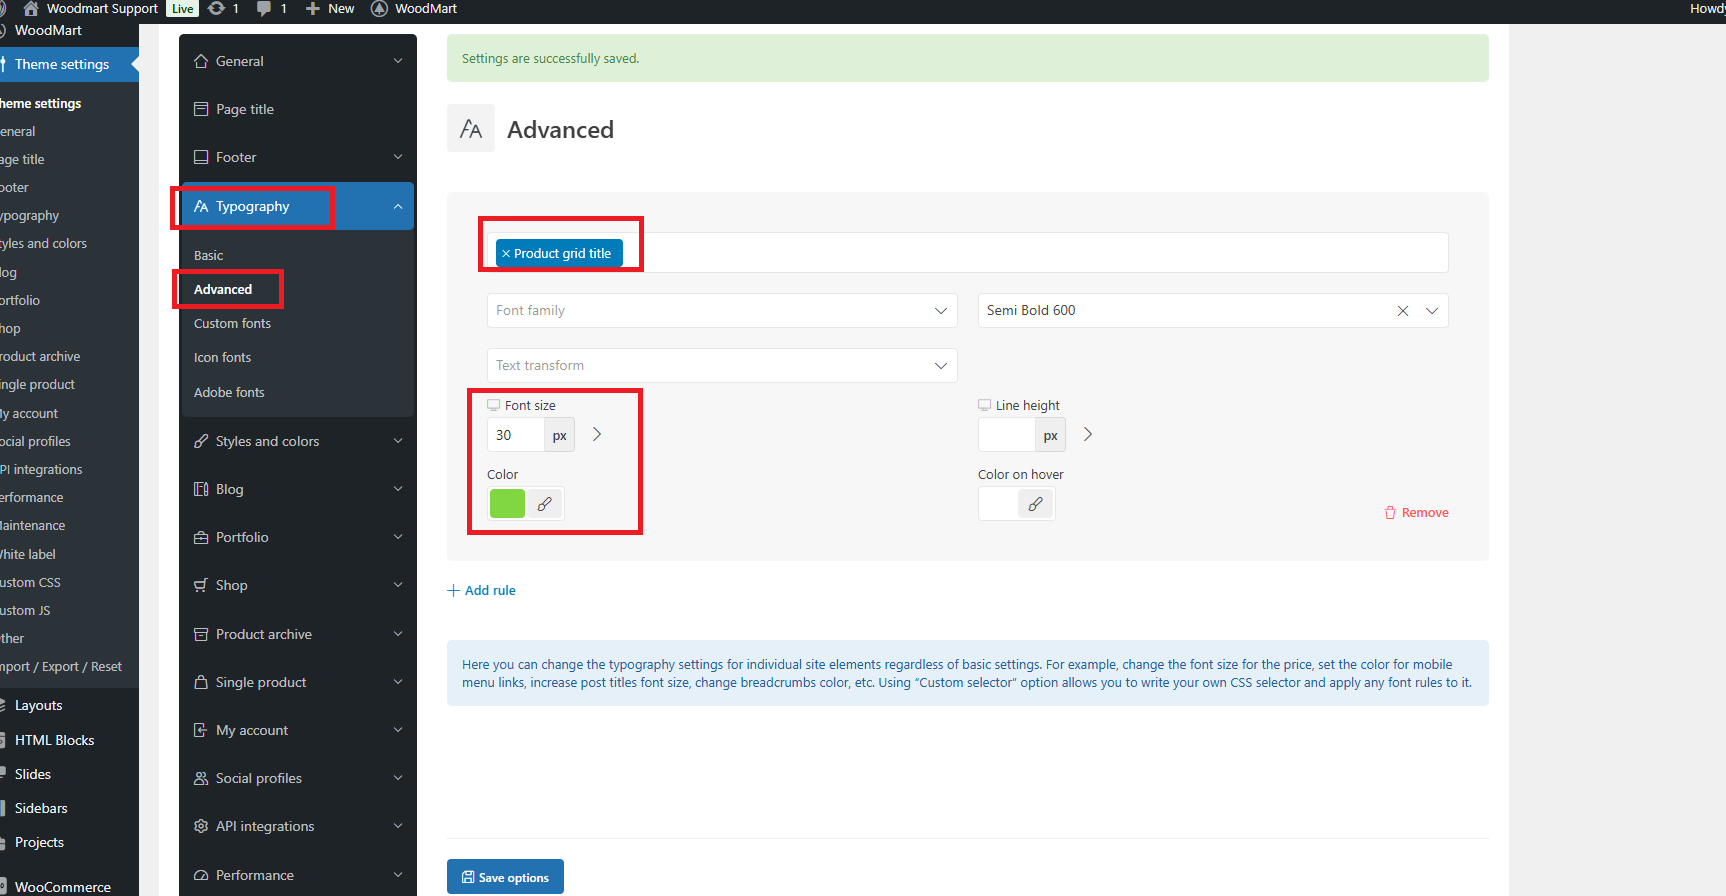
Task: Click the Styles and colors brush icon
Action: (x=201, y=441)
